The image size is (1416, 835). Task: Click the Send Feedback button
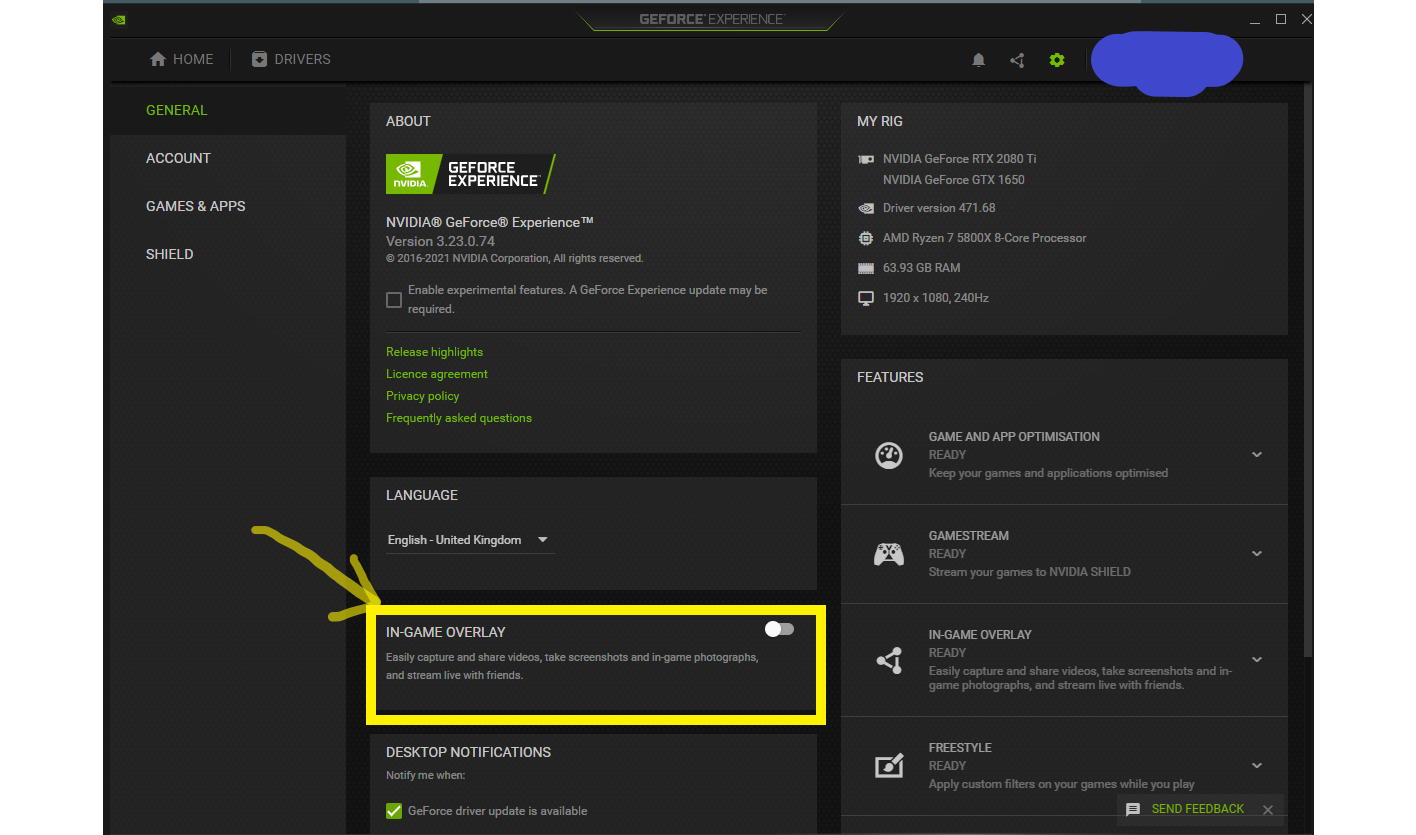coord(1186,809)
